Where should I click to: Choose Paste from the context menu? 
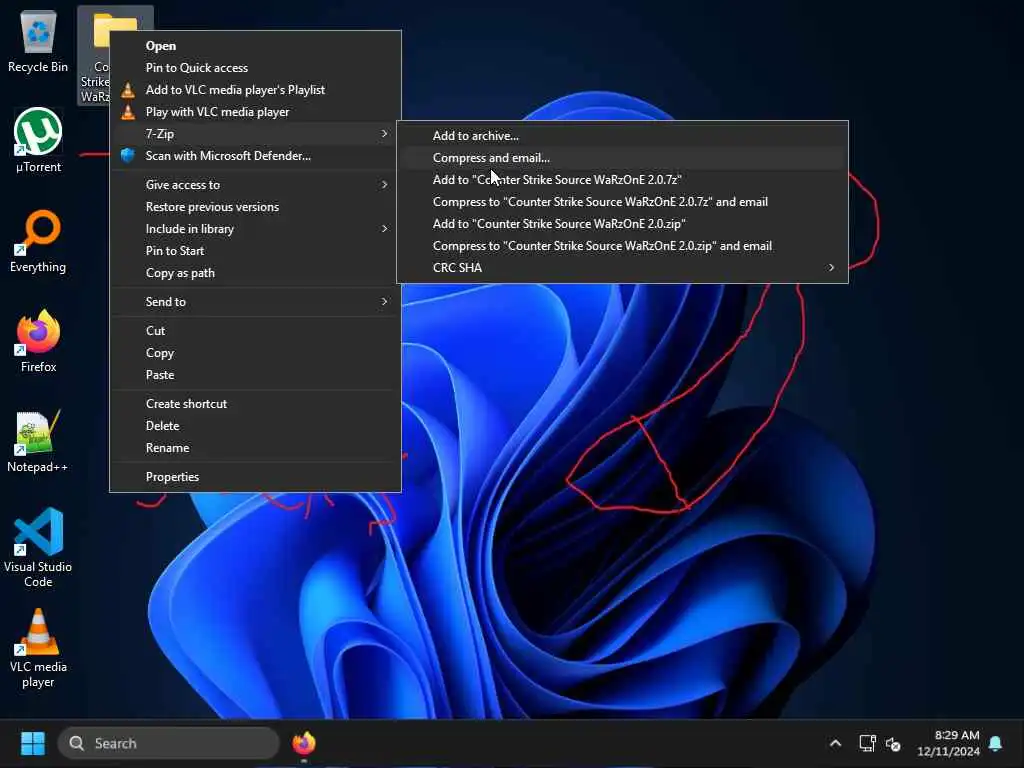point(255,375)
